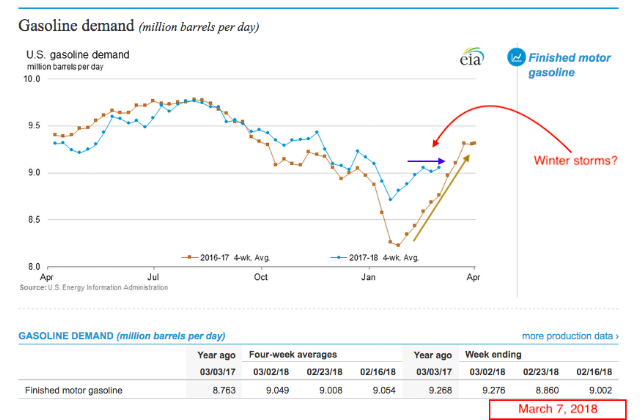Click the EIA logo
This screenshot has height=420, width=640.
tap(472, 57)
